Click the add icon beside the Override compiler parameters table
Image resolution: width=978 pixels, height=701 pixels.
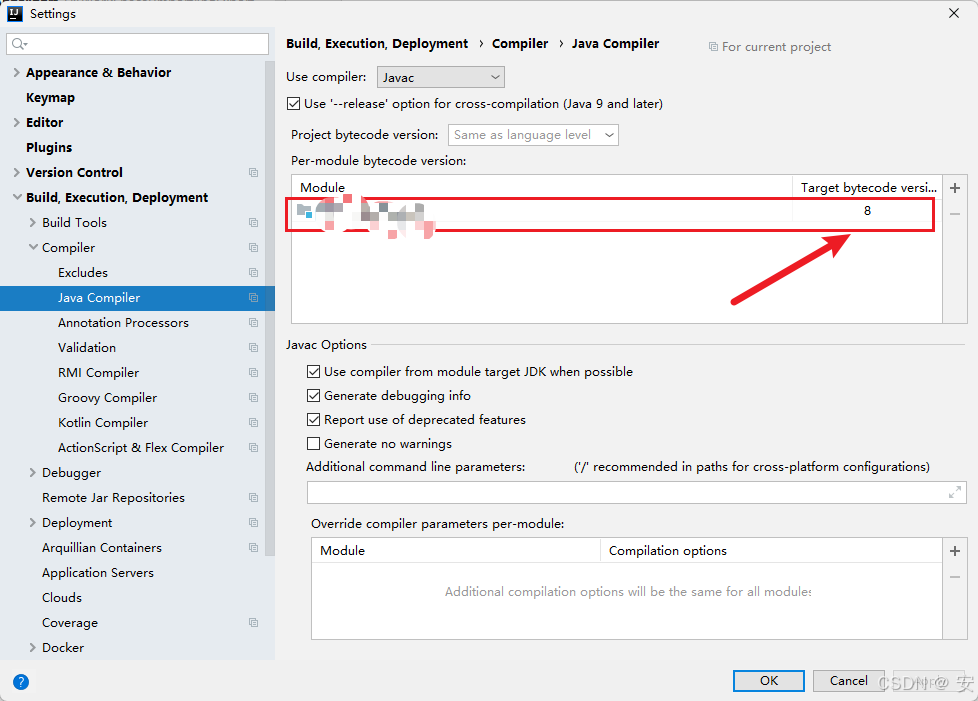pyautogui.click(x=954, y=550)
